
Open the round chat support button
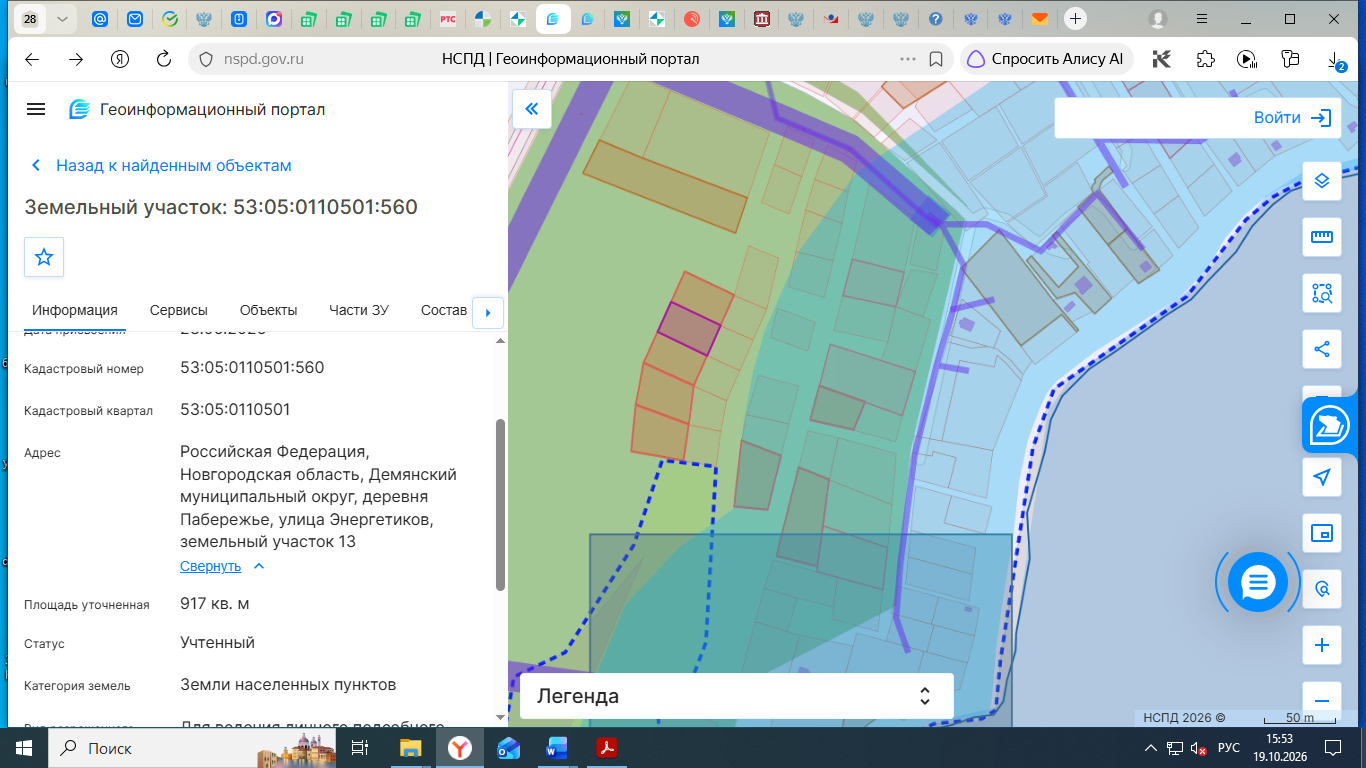pos(1258,582)
